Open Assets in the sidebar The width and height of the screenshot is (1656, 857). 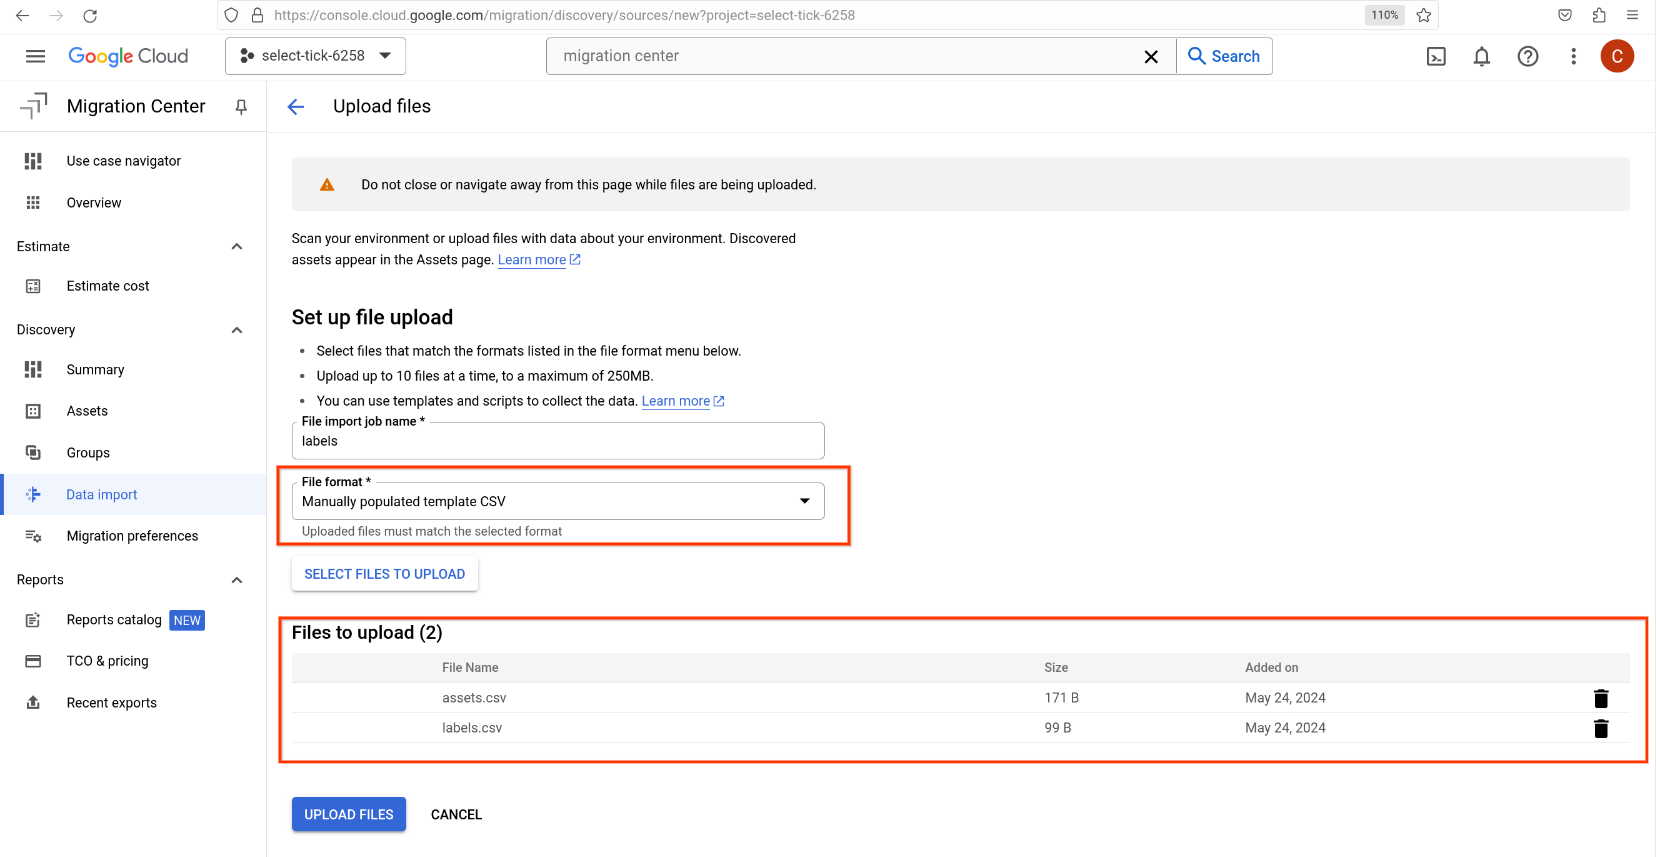click(x=87, y=411)
